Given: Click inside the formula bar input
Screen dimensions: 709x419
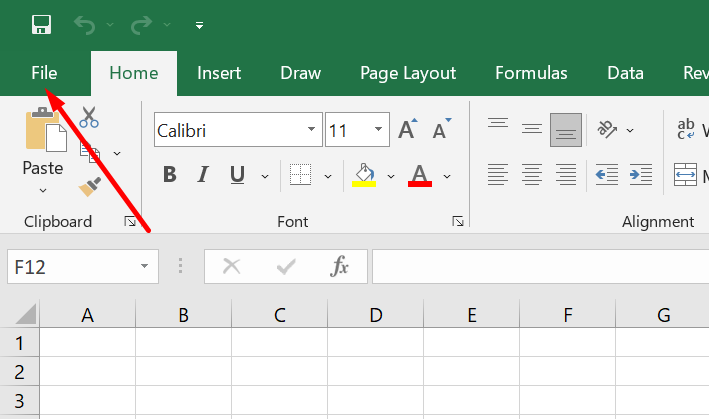Looking at the screenshot, I should point(540,266).
